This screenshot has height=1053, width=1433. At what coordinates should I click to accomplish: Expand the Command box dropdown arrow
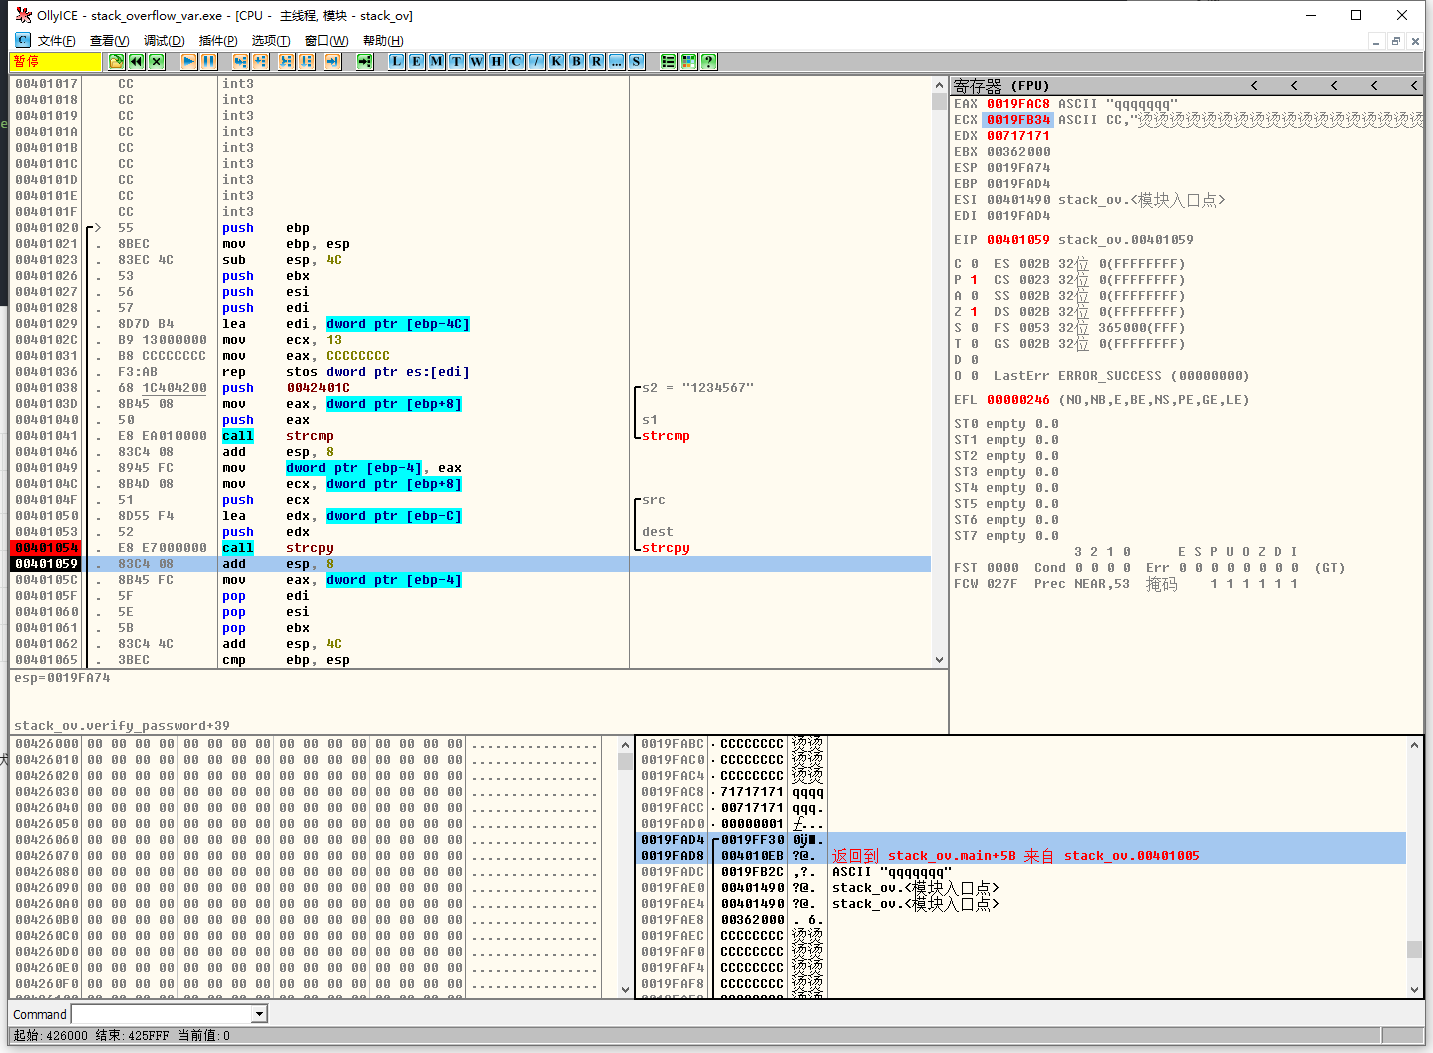[x=260, y=1014]
